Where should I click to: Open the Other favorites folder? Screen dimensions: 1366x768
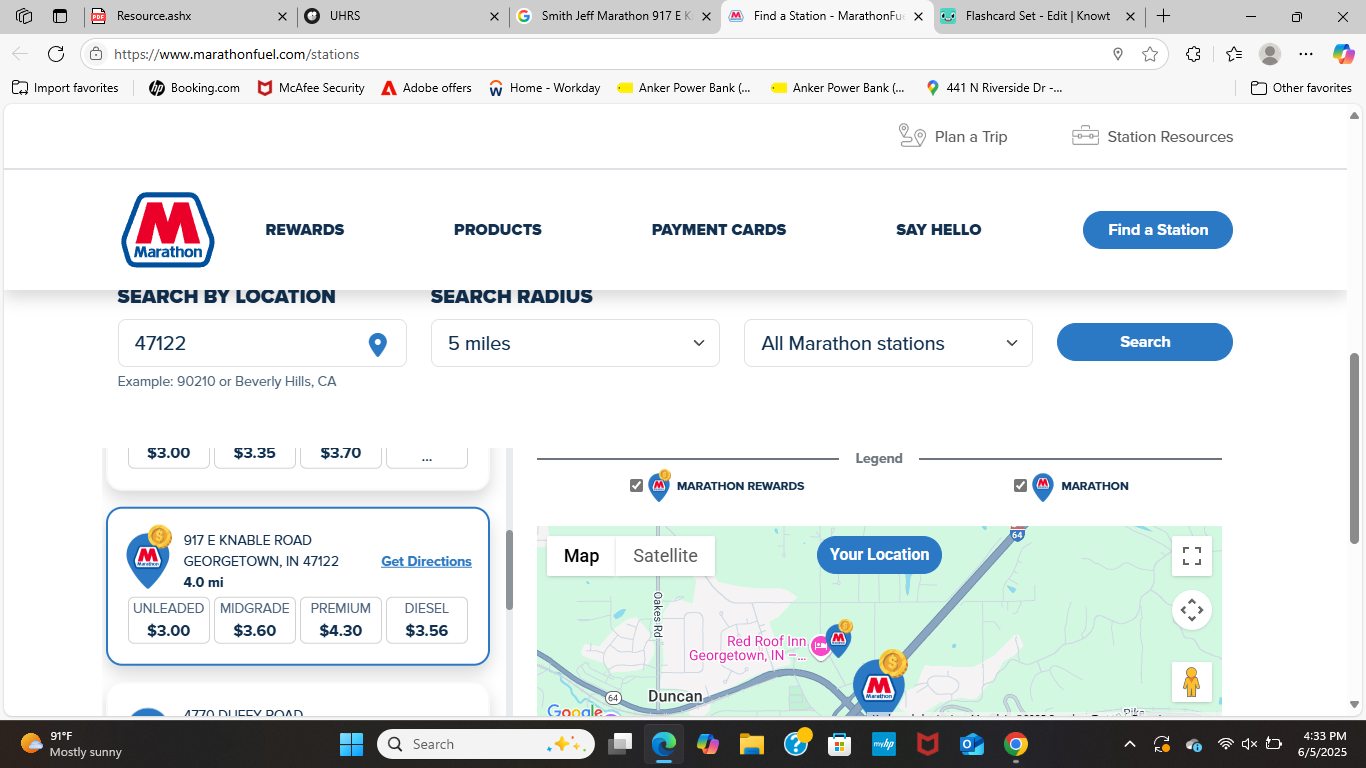click(x=1301, y=88)
